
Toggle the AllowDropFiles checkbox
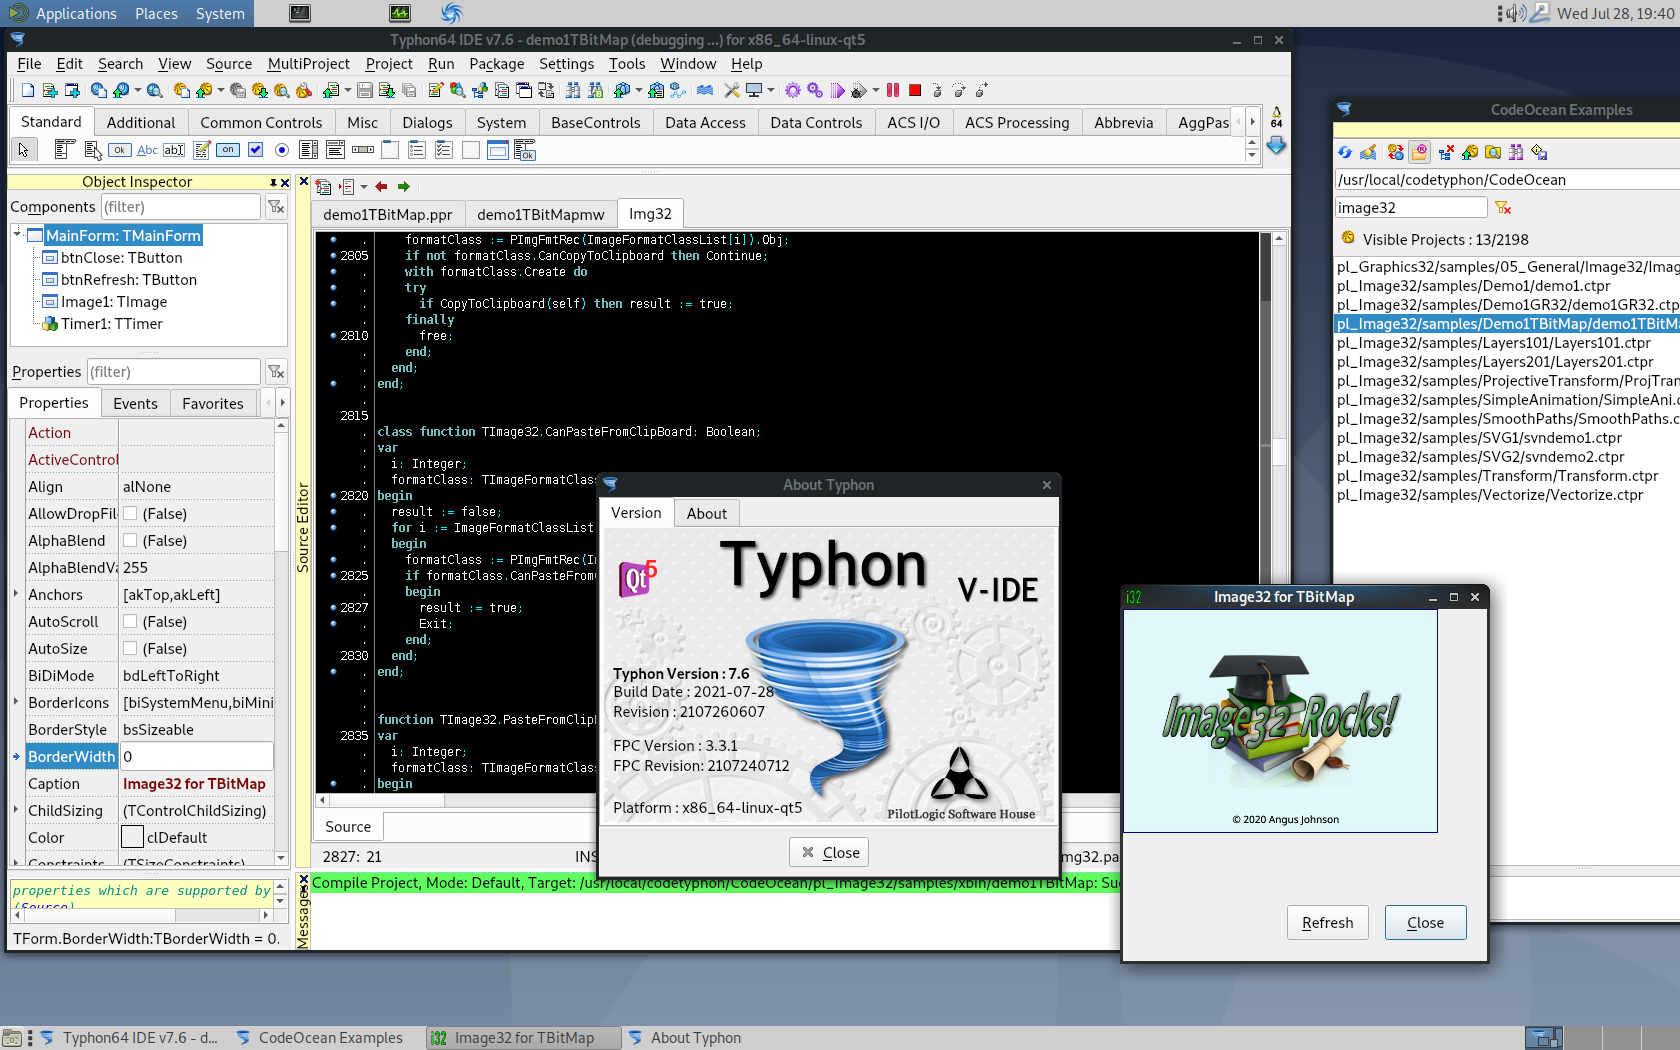click(x=130, y=514)
